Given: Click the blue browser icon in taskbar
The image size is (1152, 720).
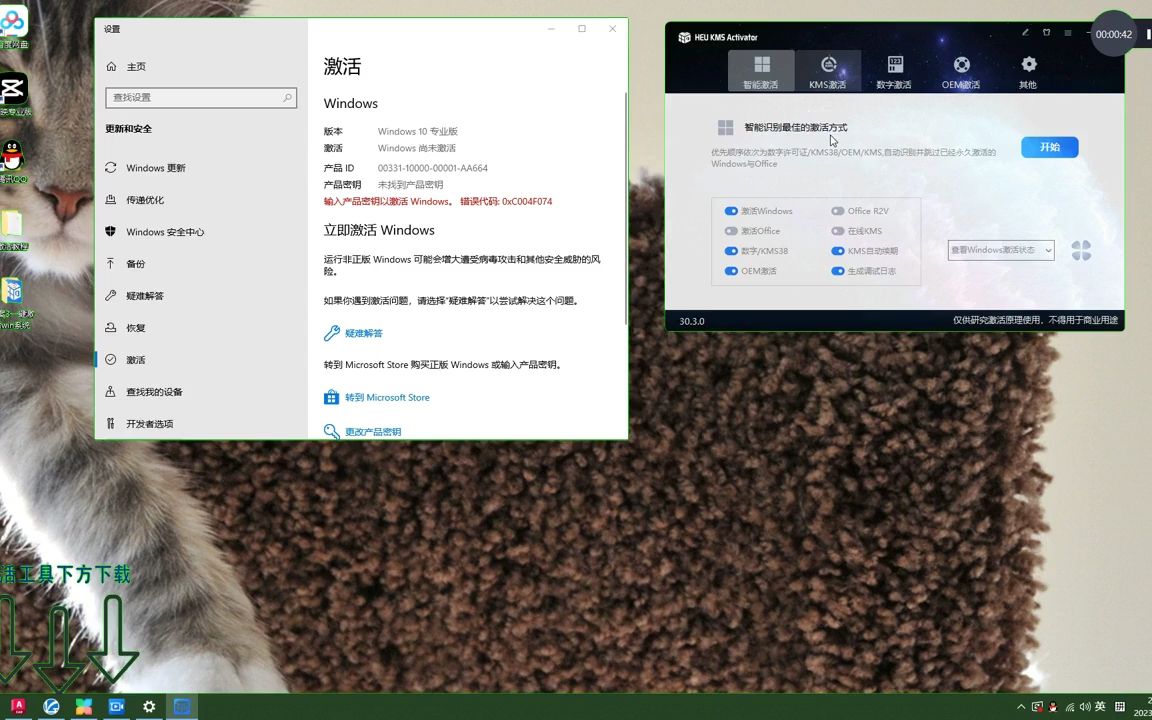Looking at the screenshot, I should tap(51, 706).
